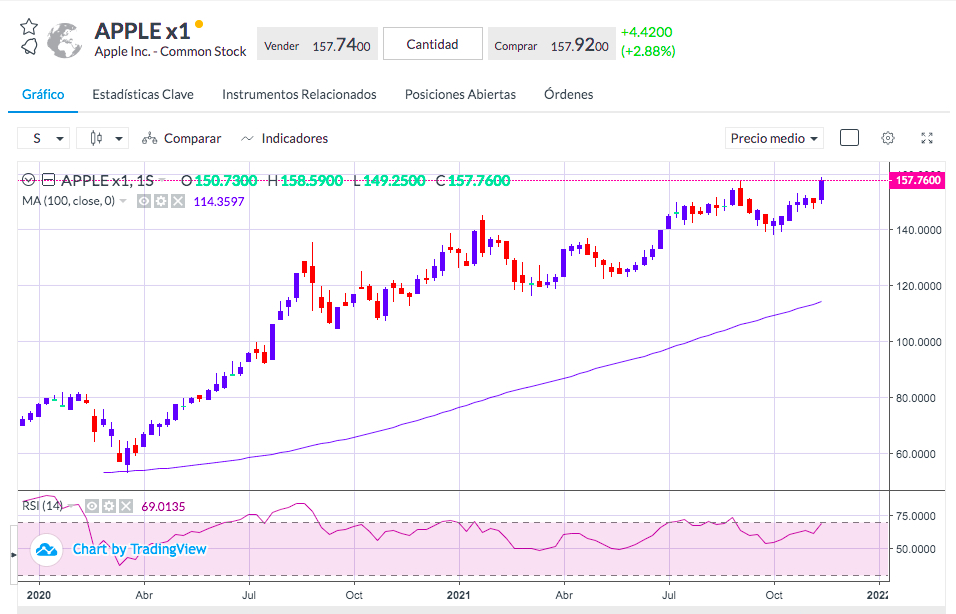Screen dimensions: 956x614
Task: Click the 50.0000 RSI axis label
Action: coord(916,549)
